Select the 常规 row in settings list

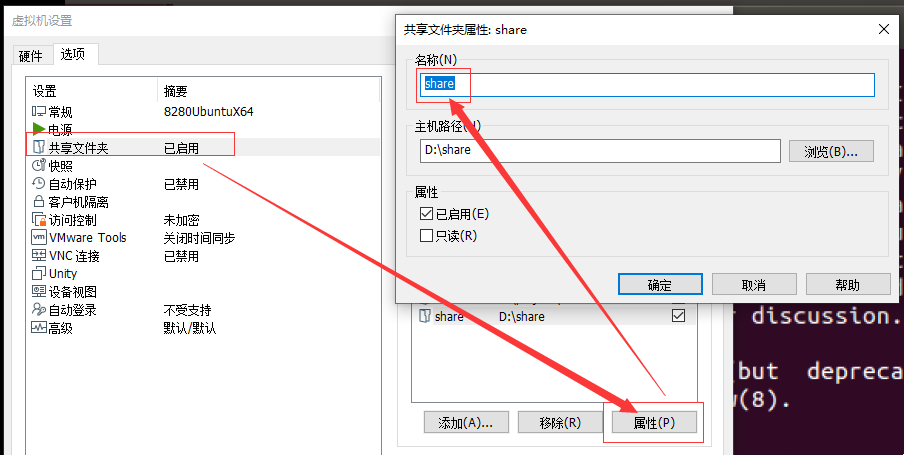pos(205,111)
